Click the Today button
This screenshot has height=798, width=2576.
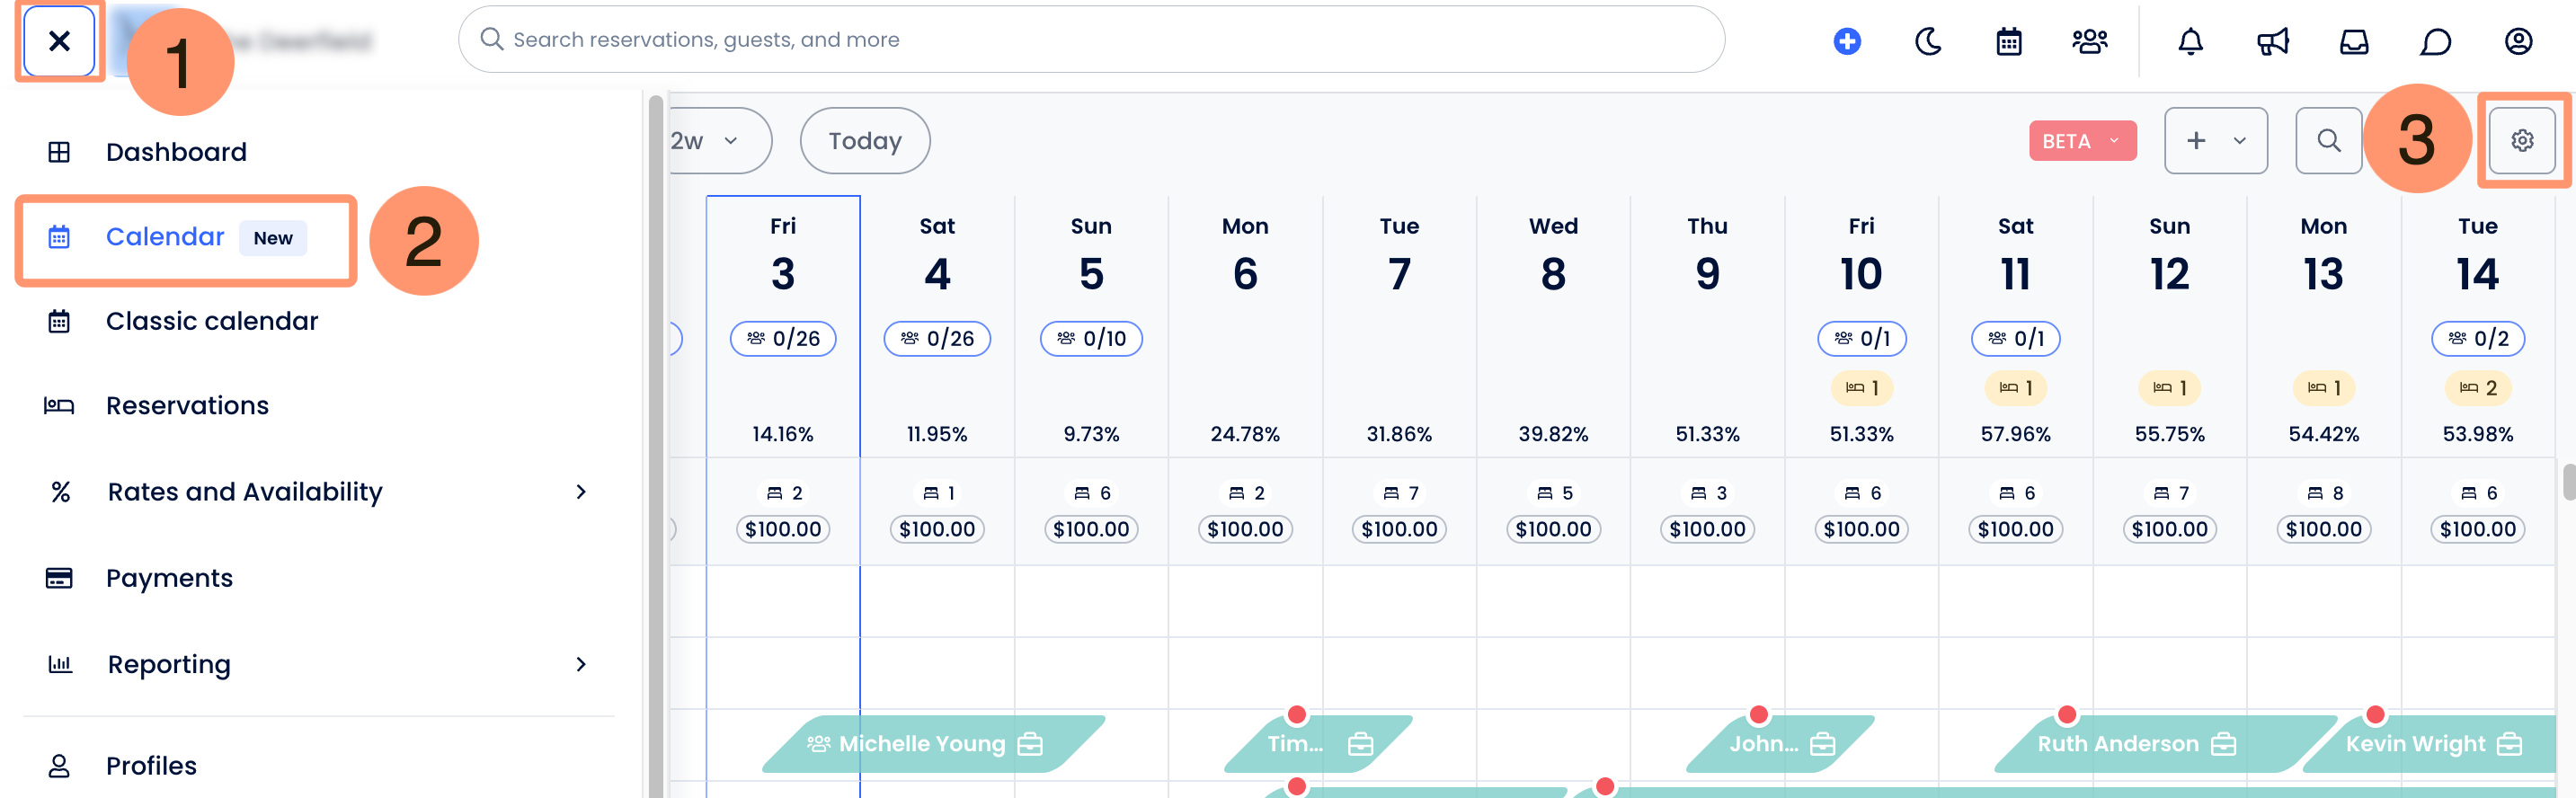864,141
